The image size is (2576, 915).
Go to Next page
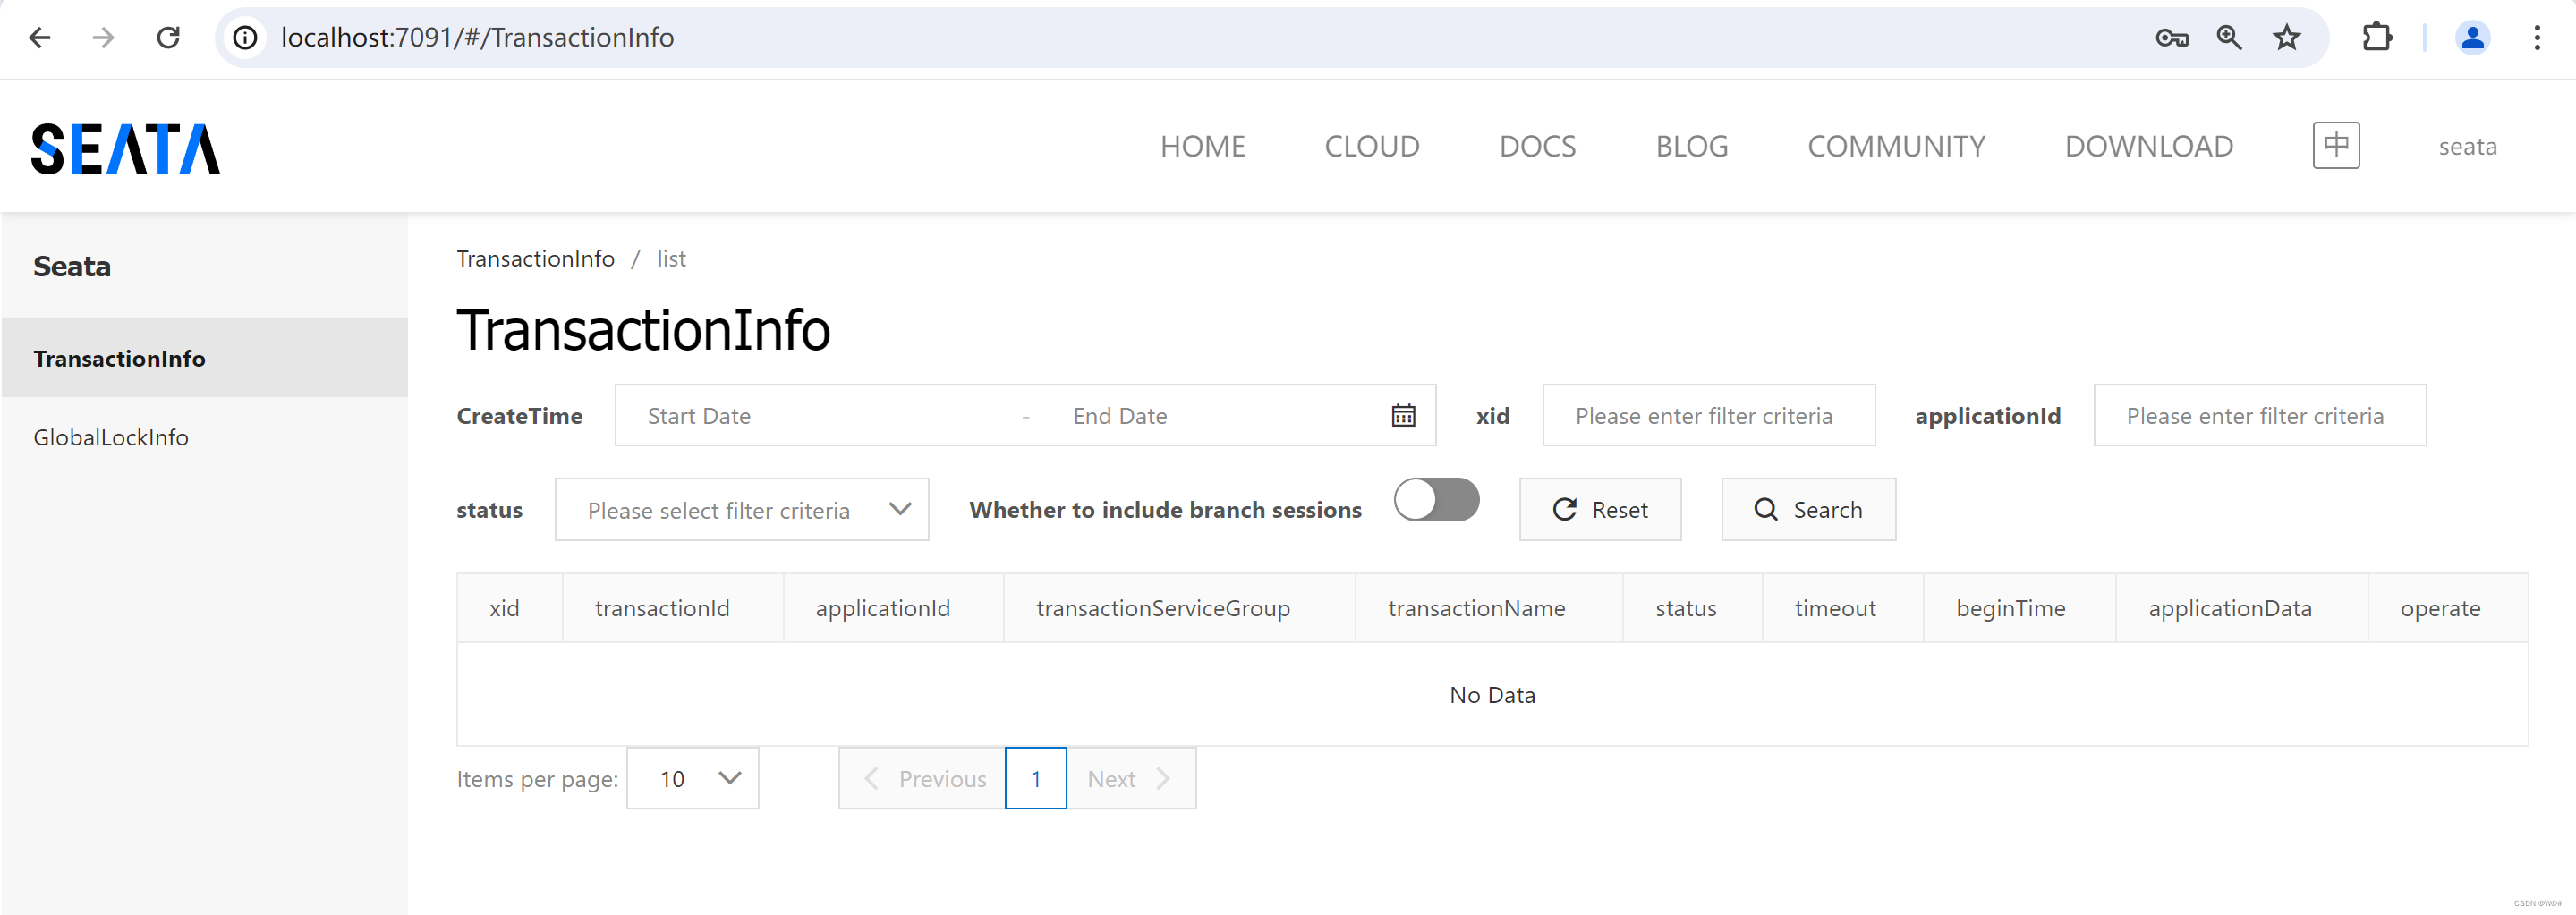[1131, 779]
